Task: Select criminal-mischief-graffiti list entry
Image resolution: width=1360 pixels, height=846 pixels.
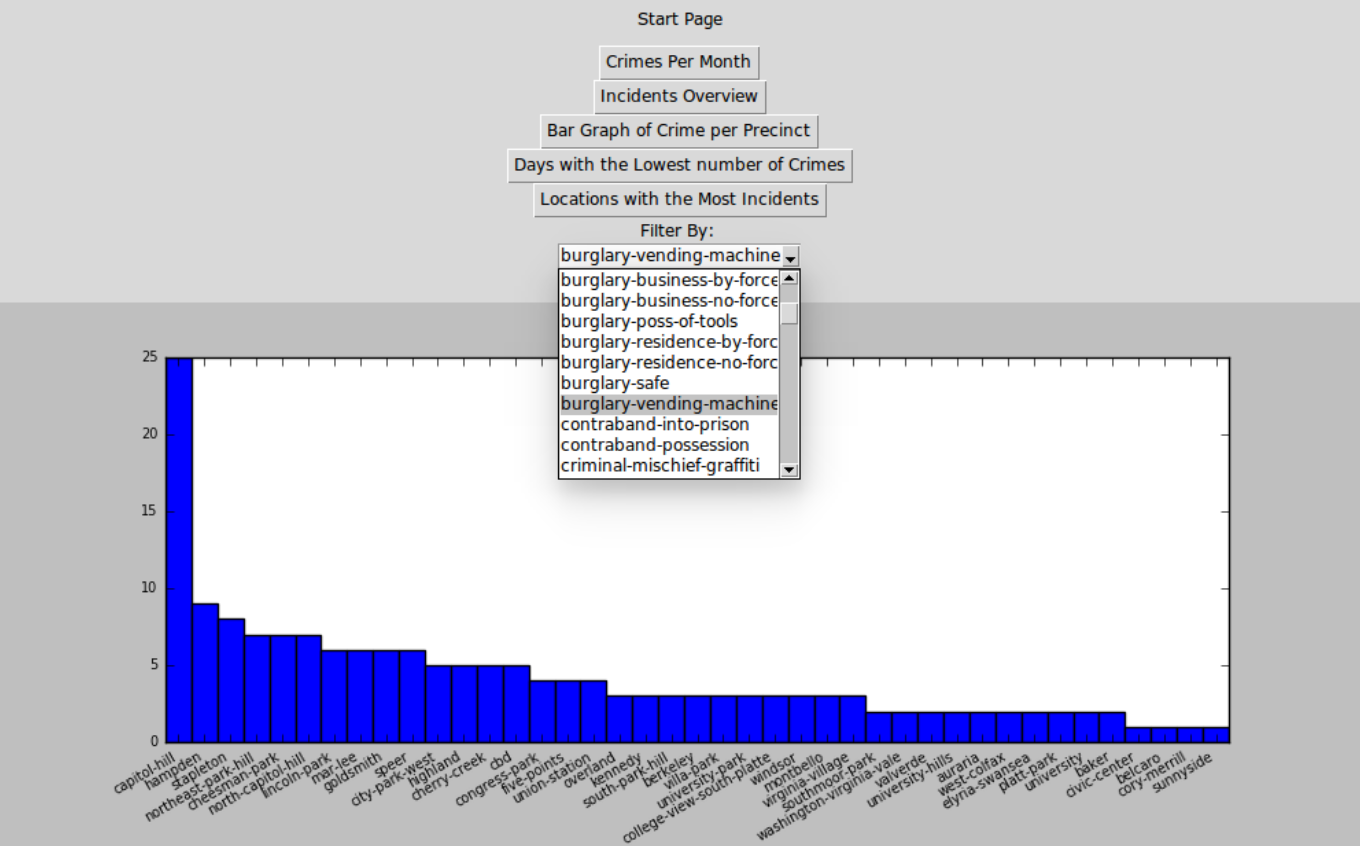Action: [669, 466]
